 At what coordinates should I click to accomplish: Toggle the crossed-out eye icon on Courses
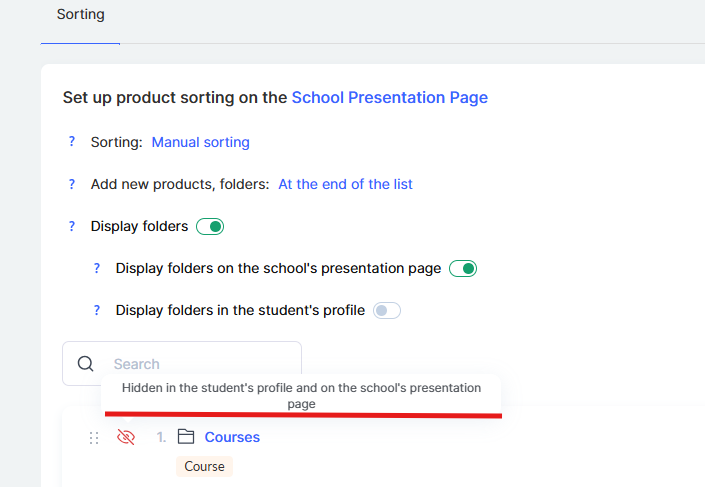(126, 437)
